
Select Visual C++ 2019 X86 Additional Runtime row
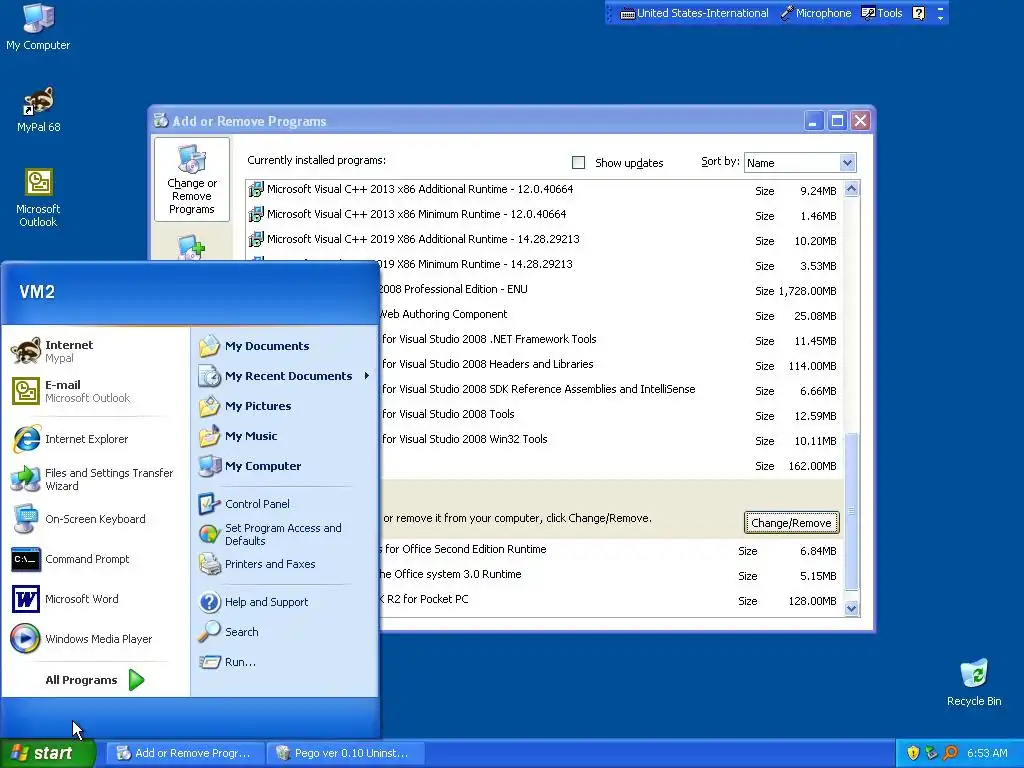545,240
